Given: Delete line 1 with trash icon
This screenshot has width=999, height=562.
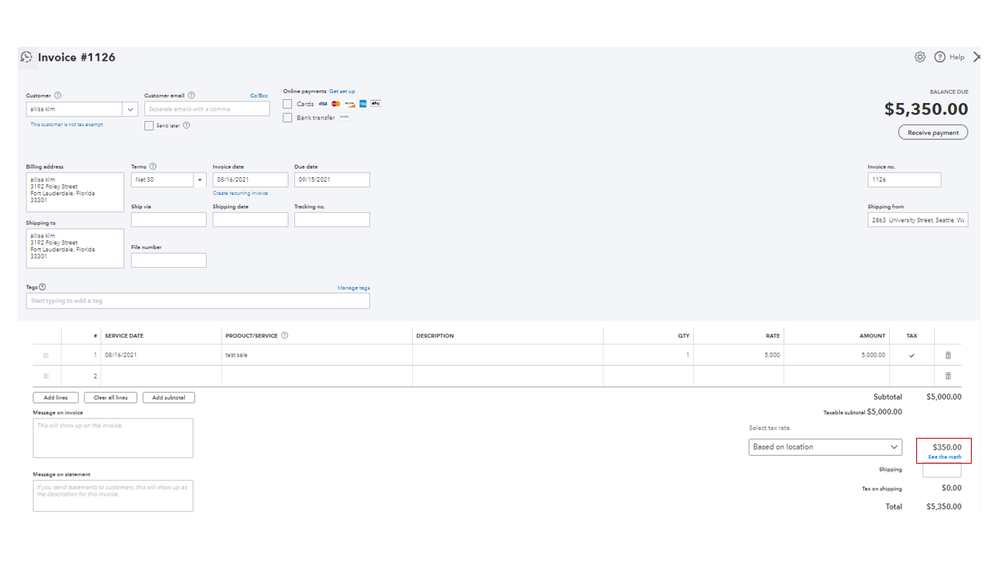Looking at the screenshot, I should (x=948, y=356).
